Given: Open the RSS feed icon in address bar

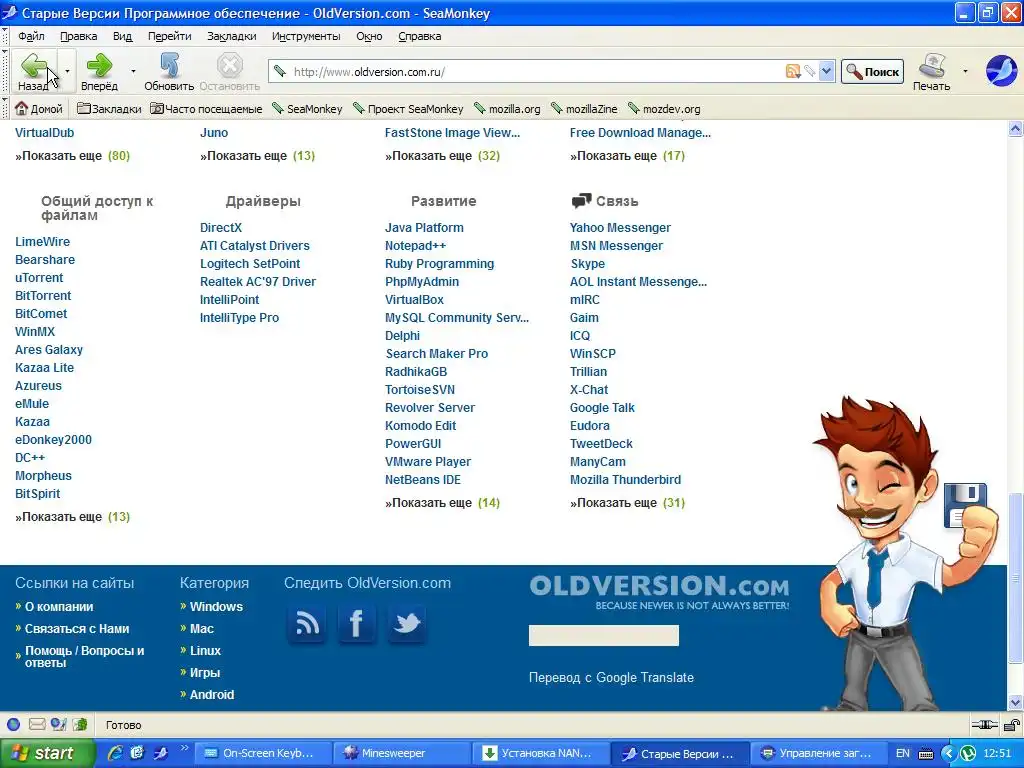Looking at the screenshot, I should (793, 71).
